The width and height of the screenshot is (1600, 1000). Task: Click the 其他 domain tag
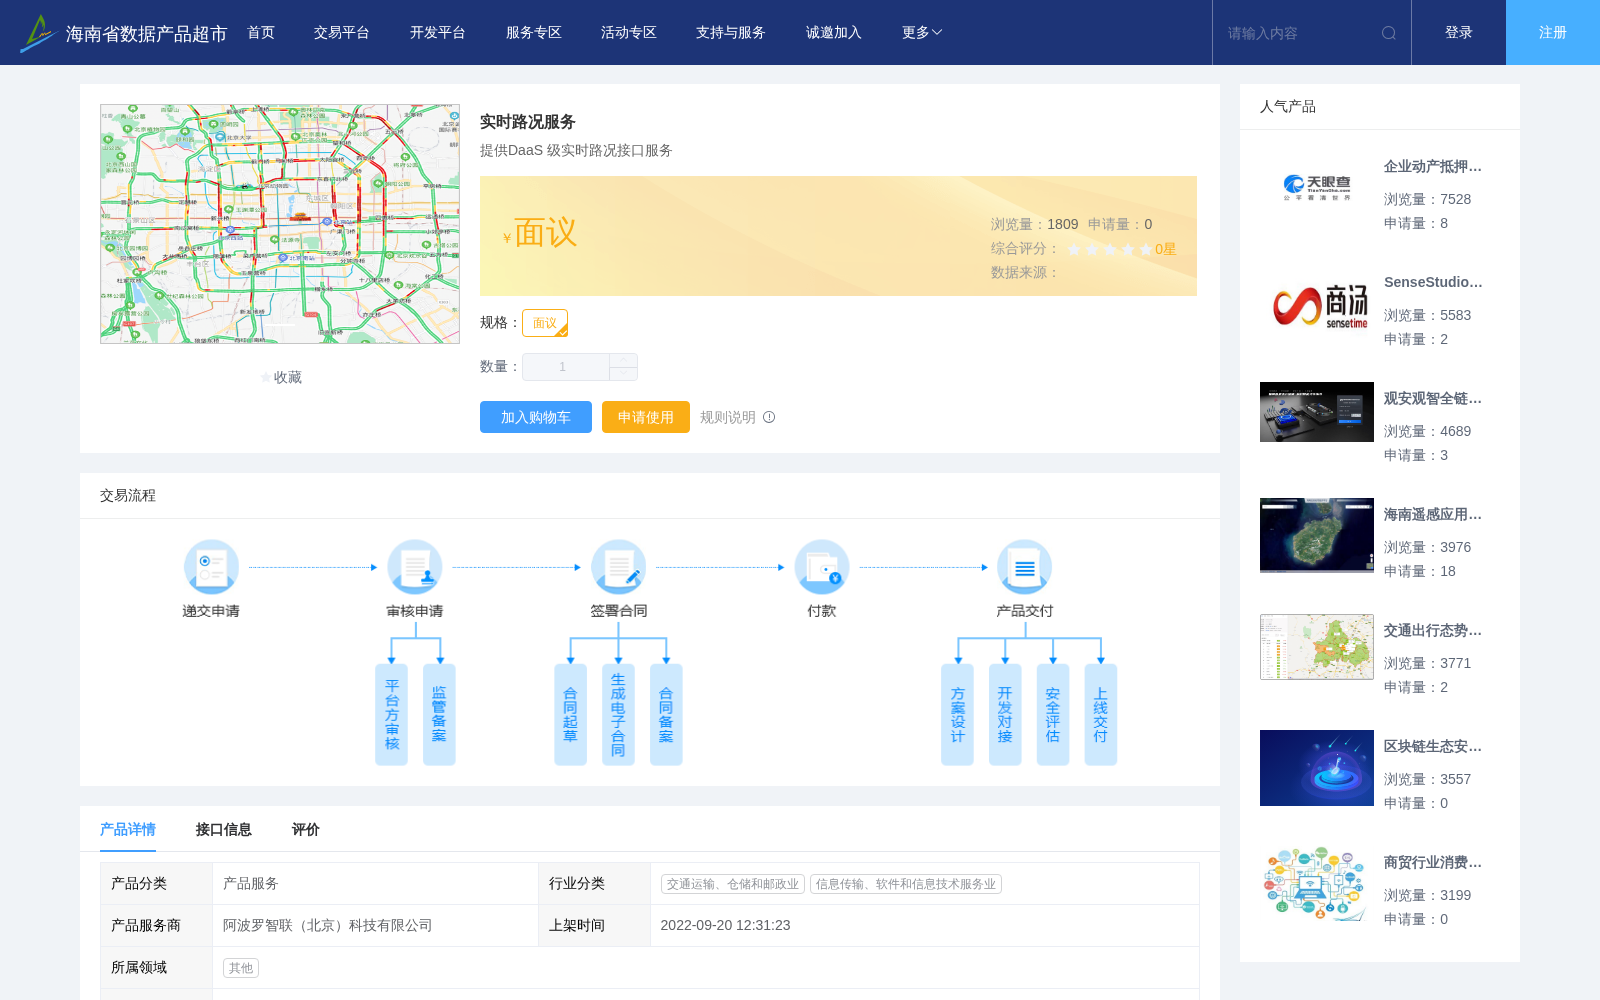coord(241,968)
